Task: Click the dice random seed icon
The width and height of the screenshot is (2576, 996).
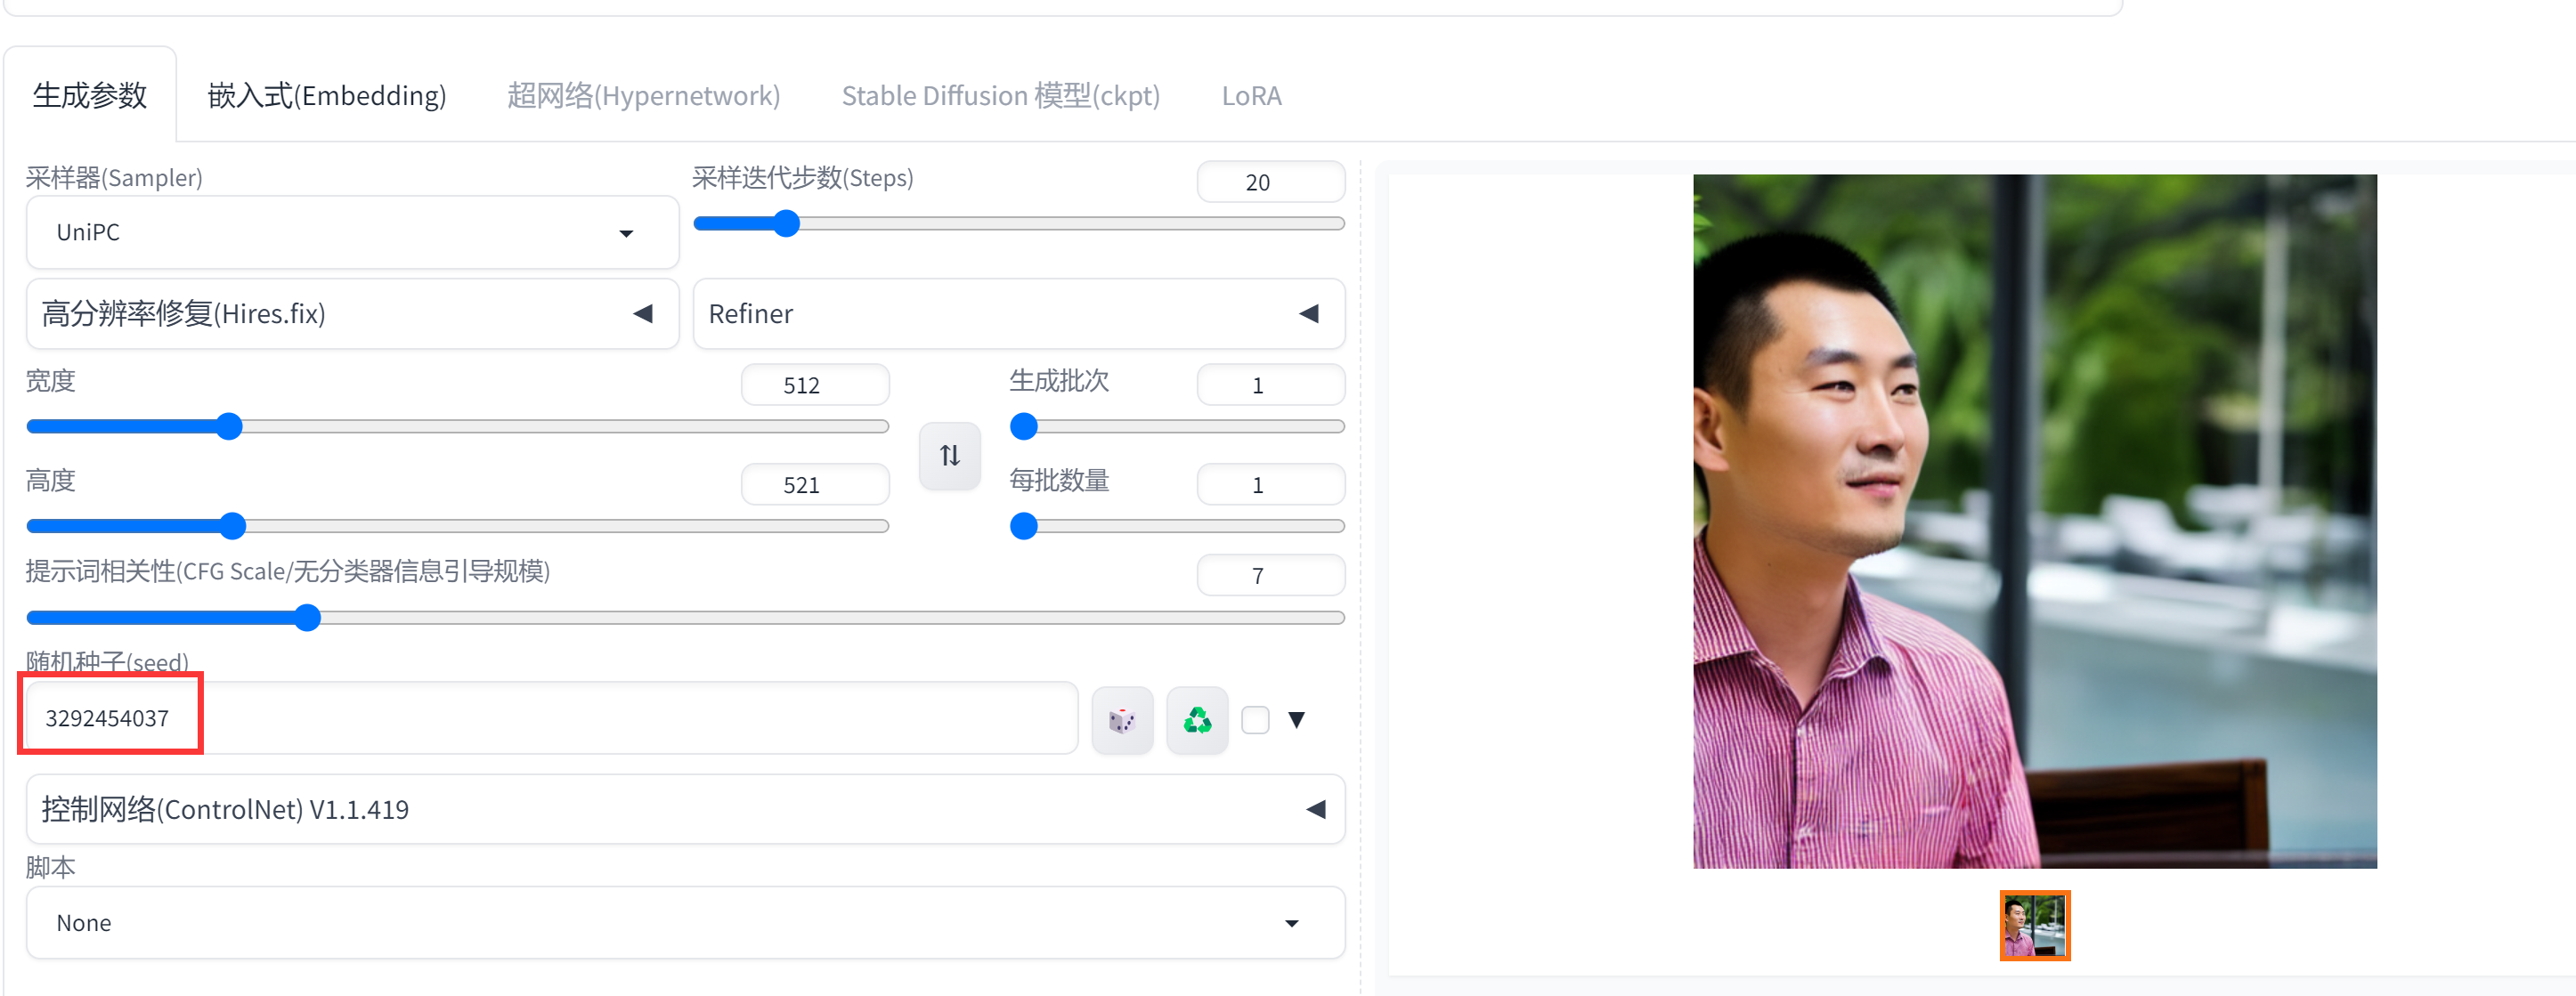Action: point(1122,720)
